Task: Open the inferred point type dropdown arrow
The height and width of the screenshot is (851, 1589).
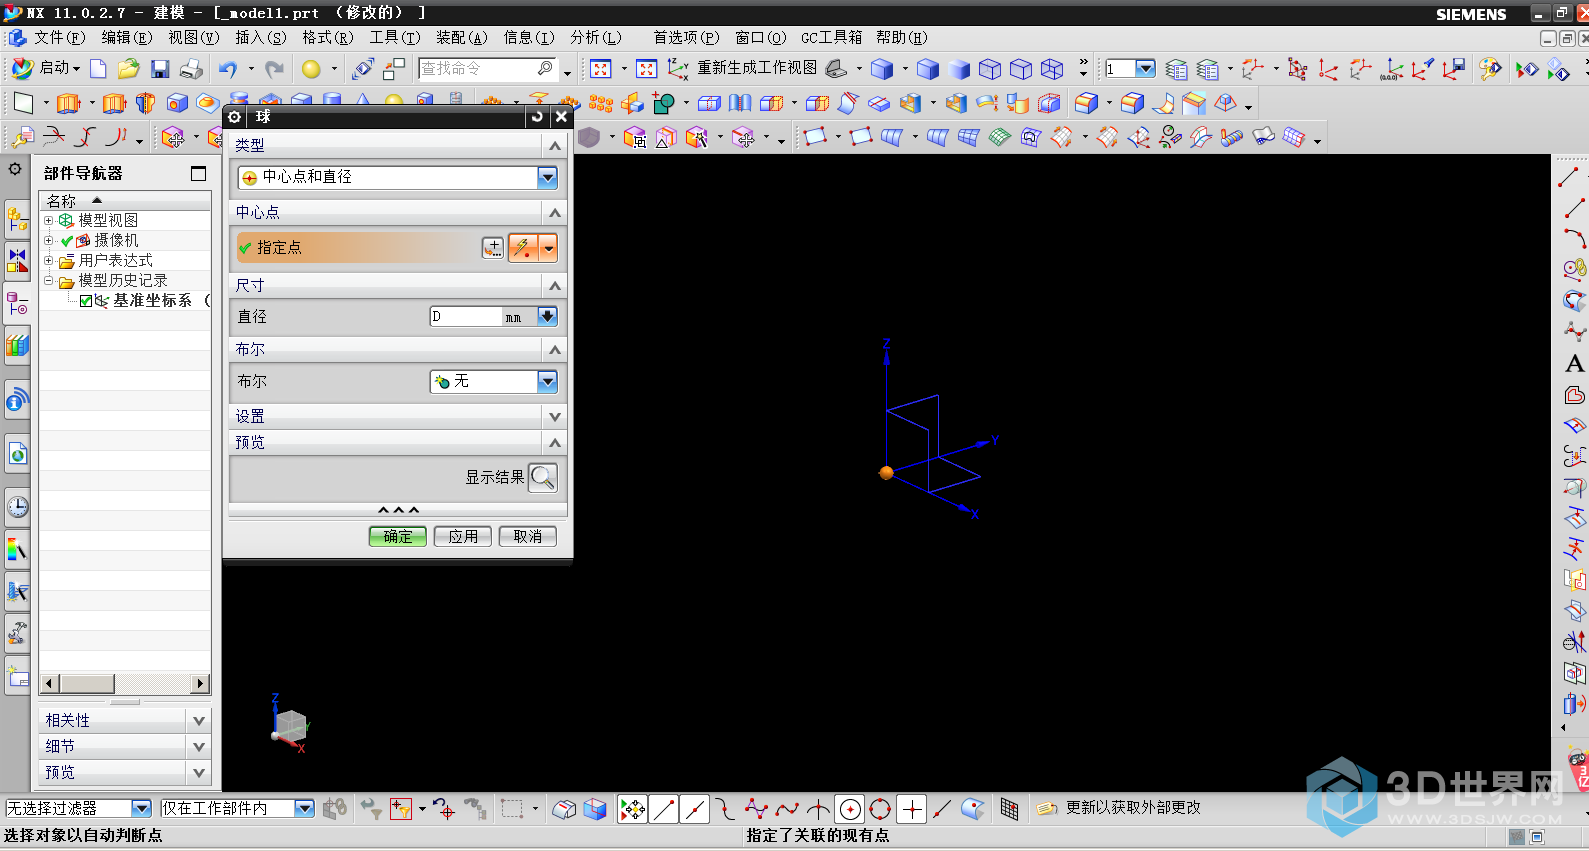Action: coord(548,248)
